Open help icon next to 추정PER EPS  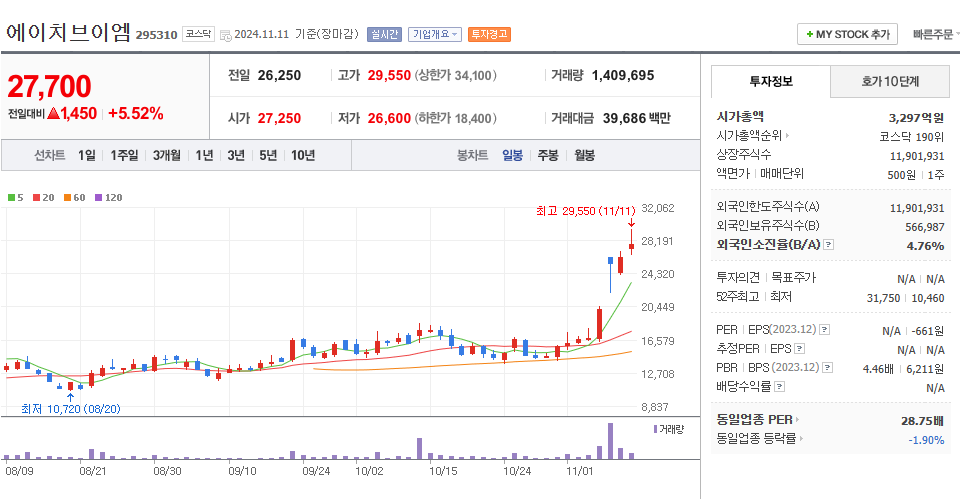[x=799, y=349]
